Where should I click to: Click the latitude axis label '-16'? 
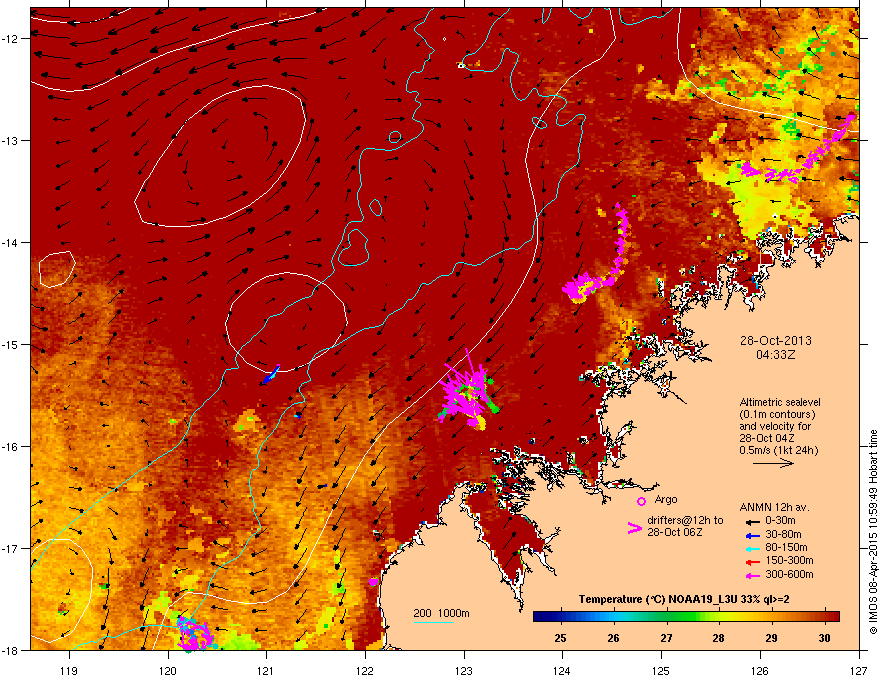pyautogui.click(x=12, y=447)
